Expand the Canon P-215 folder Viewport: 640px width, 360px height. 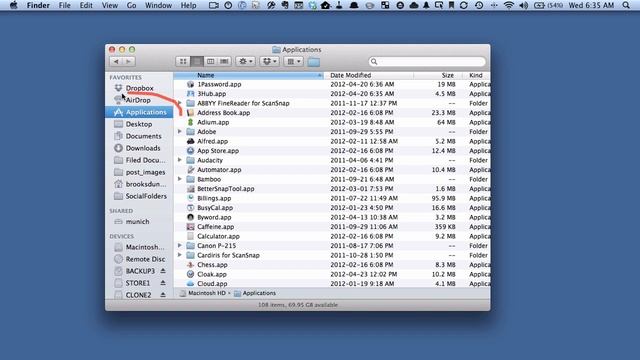tap(180, 245)
